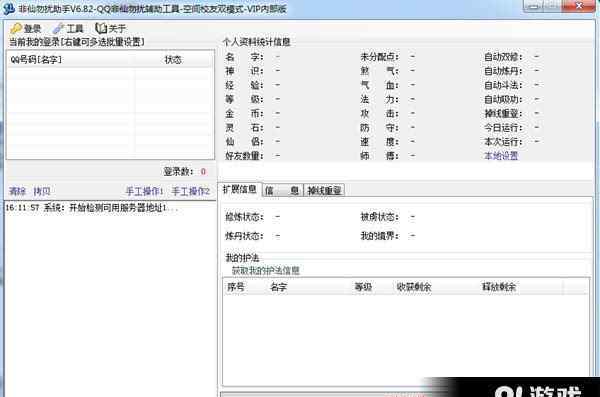
Task: Open 手工操作1 link
Action: 145,191
